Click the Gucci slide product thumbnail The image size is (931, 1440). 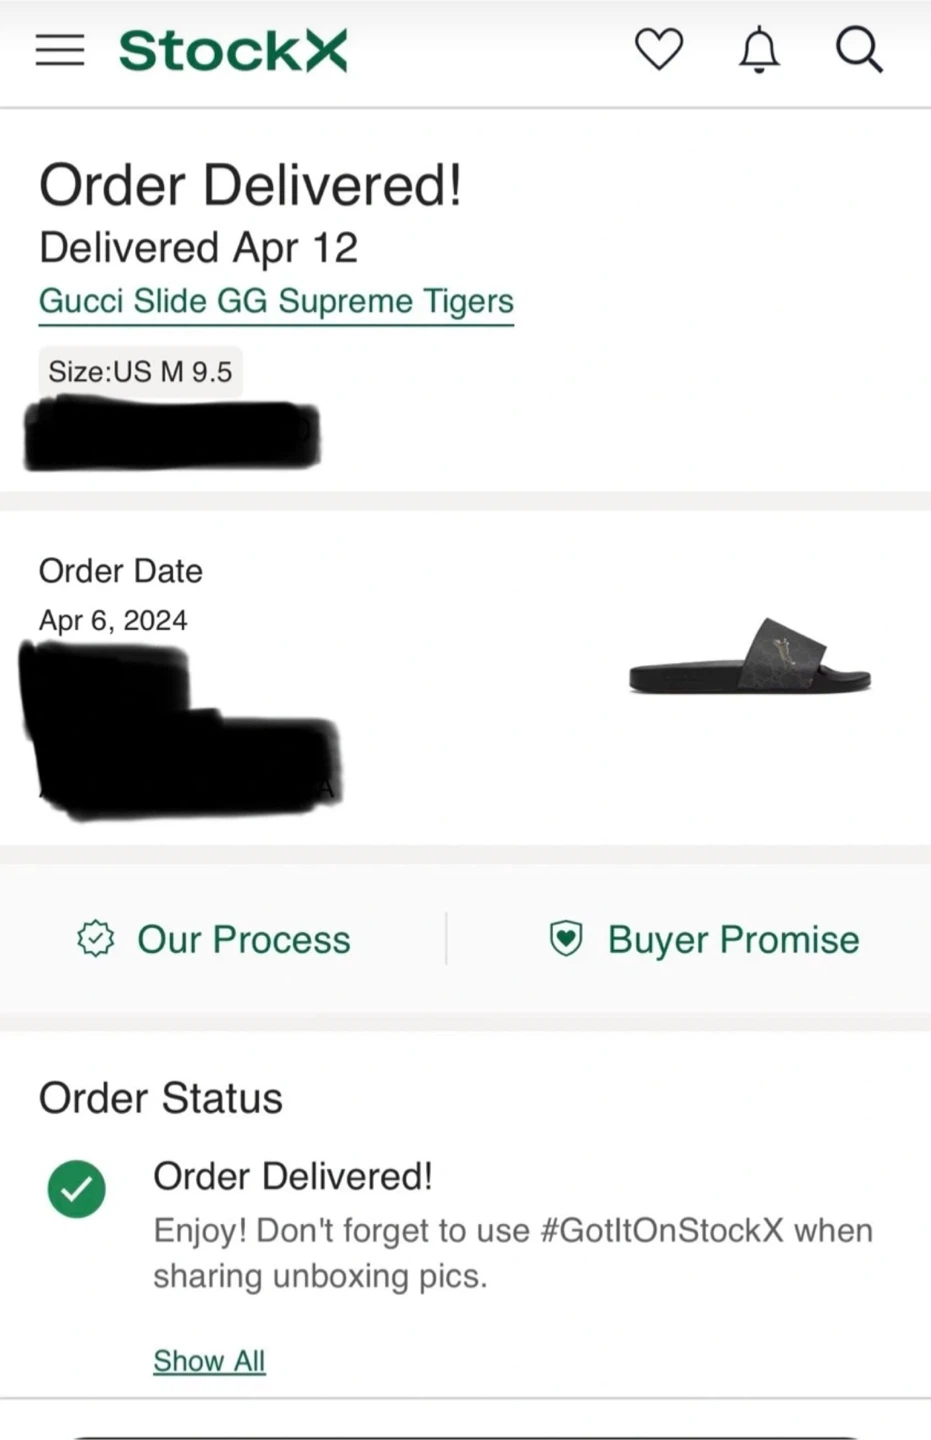750,657
